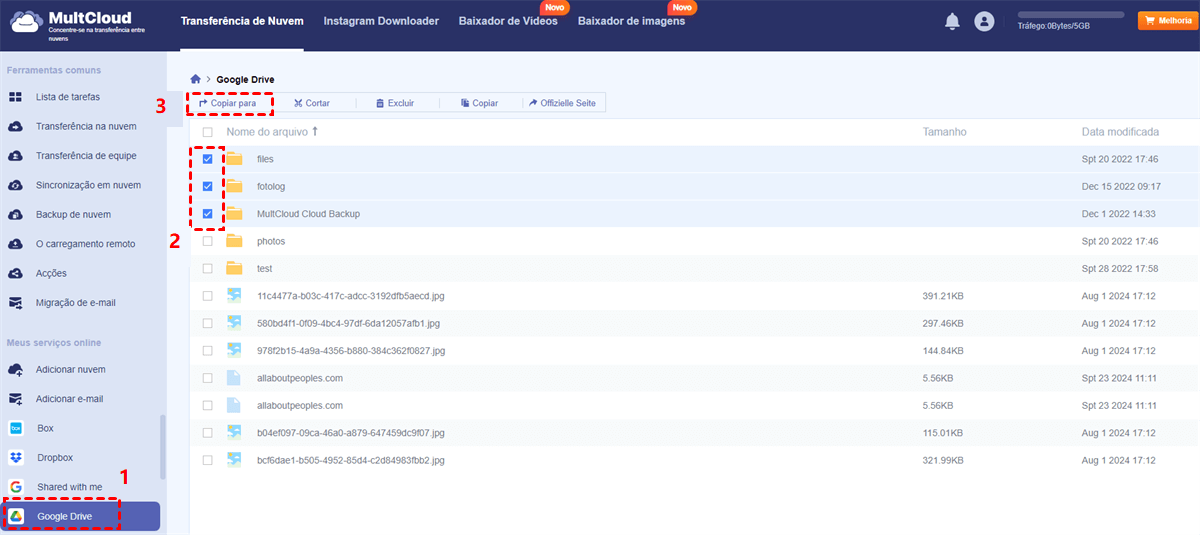1200x535 pixels.
Task: Click the home breadcrumb icon
Action: click(x=196, y=79)
